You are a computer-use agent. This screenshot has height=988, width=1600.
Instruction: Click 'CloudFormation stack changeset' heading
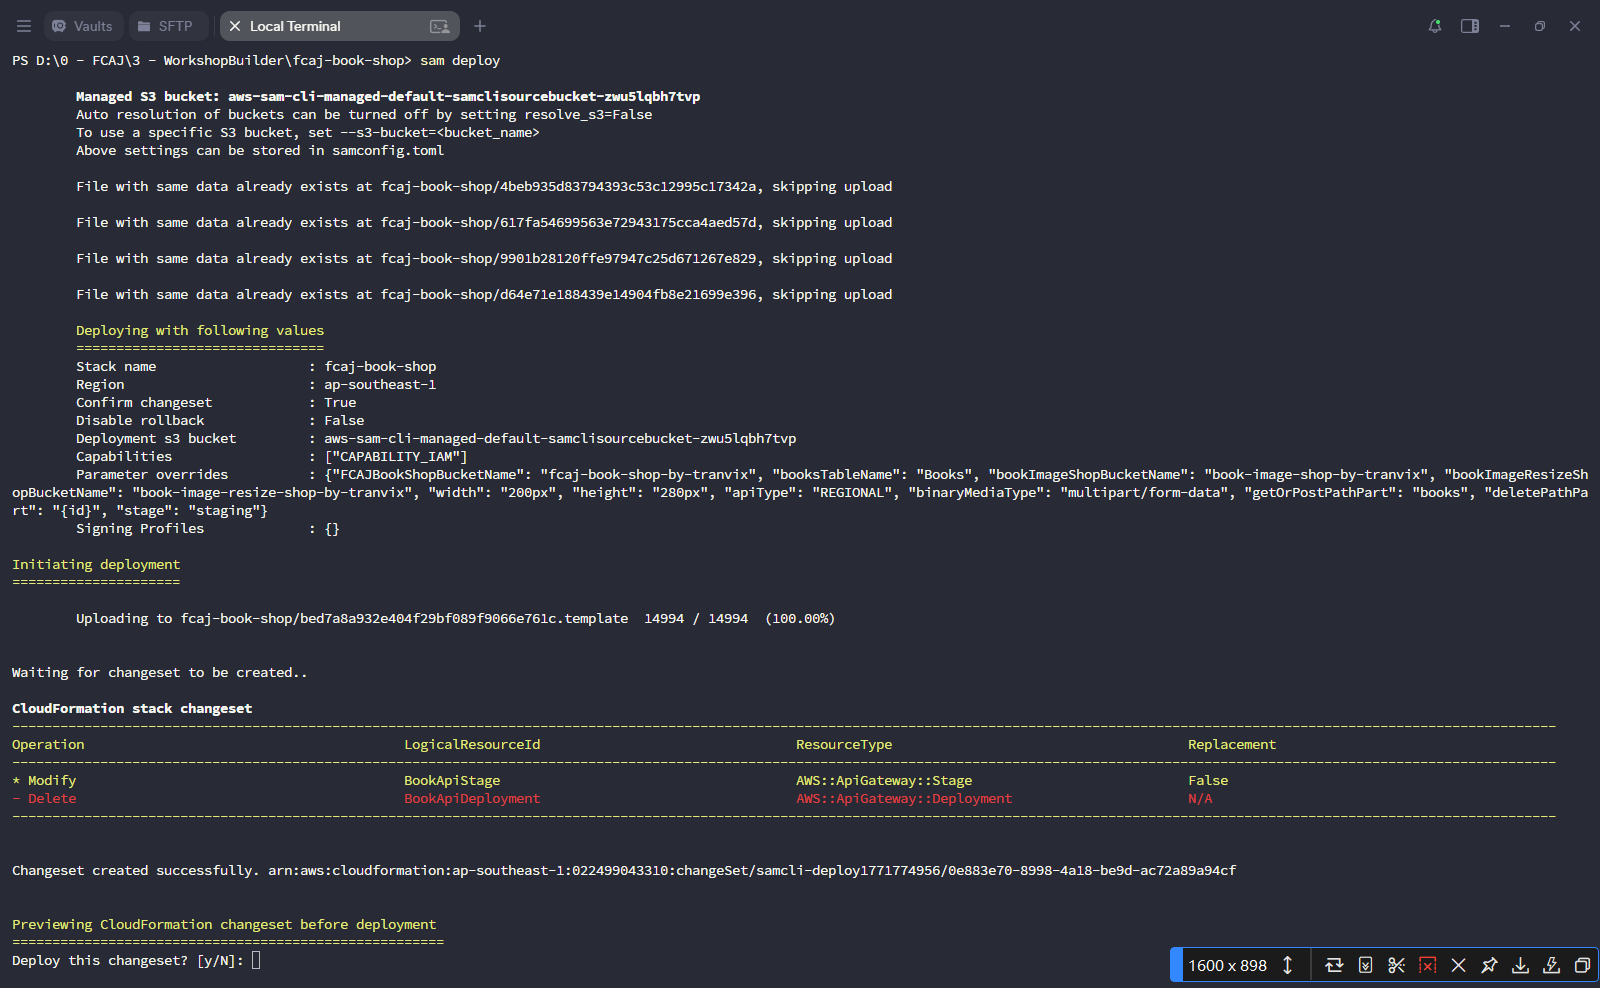[132, 708]
